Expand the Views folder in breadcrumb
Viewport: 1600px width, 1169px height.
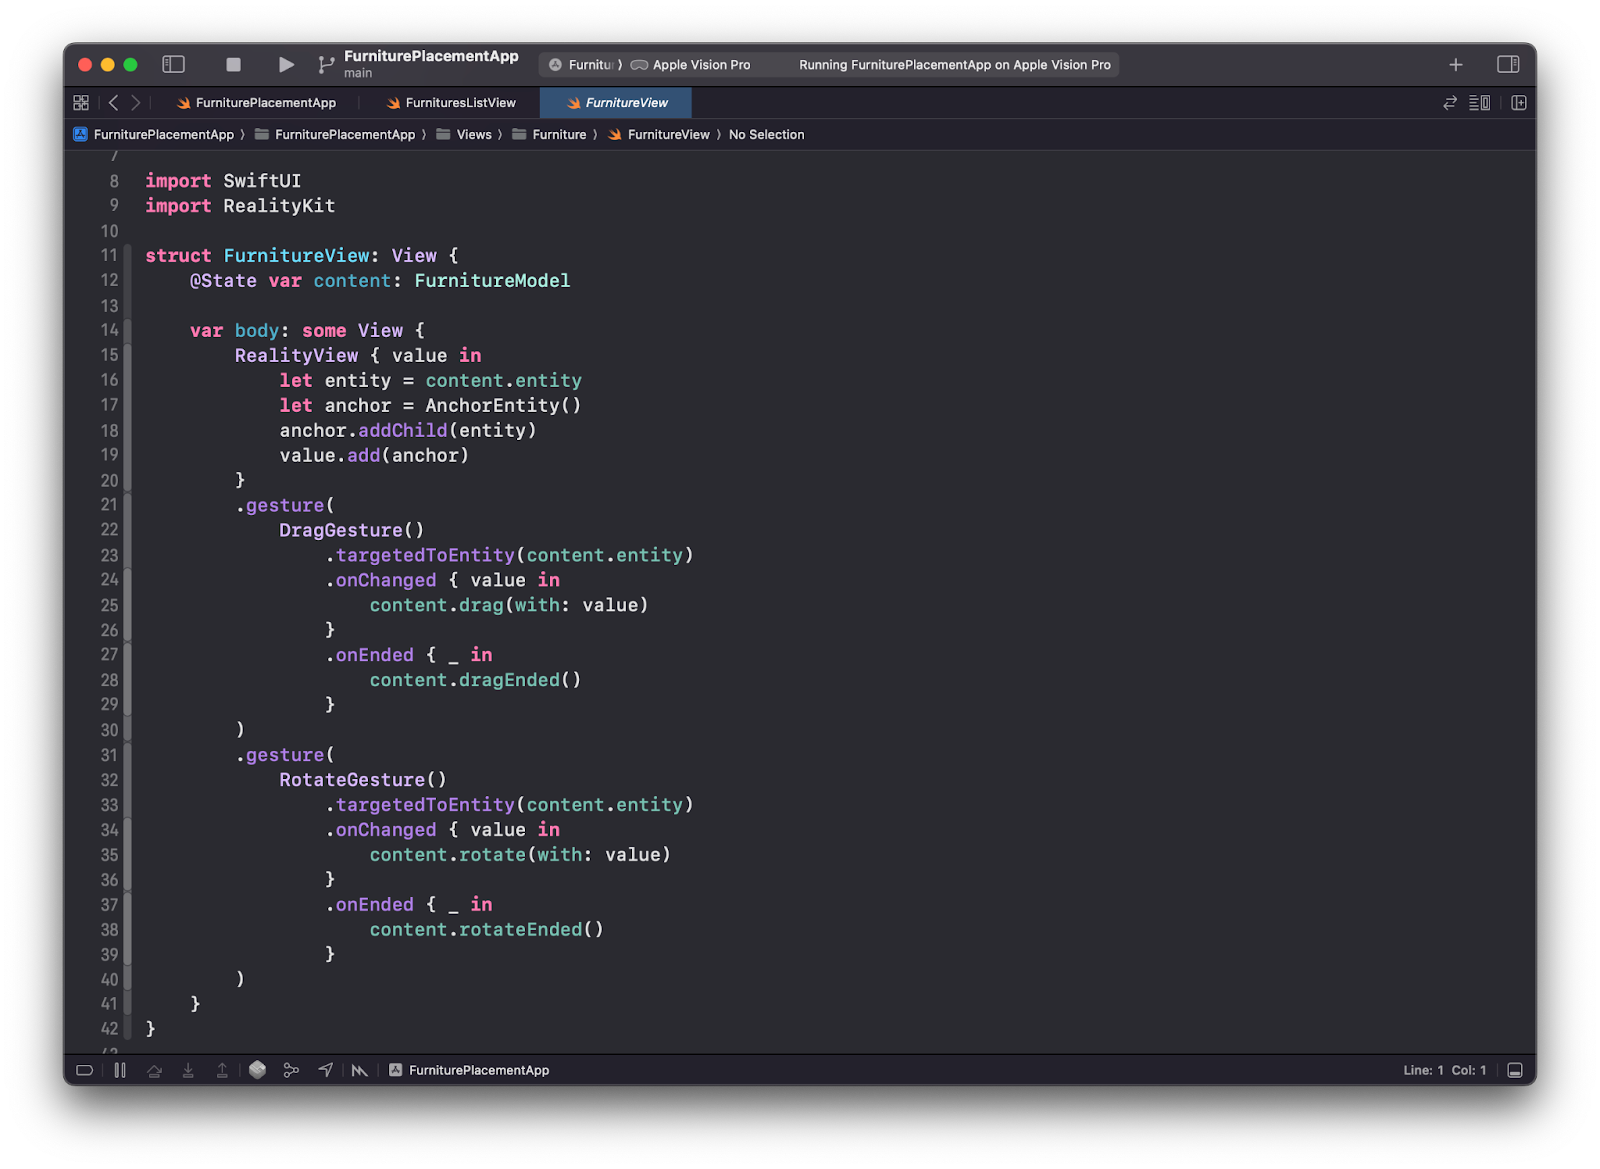click(473, 135)
